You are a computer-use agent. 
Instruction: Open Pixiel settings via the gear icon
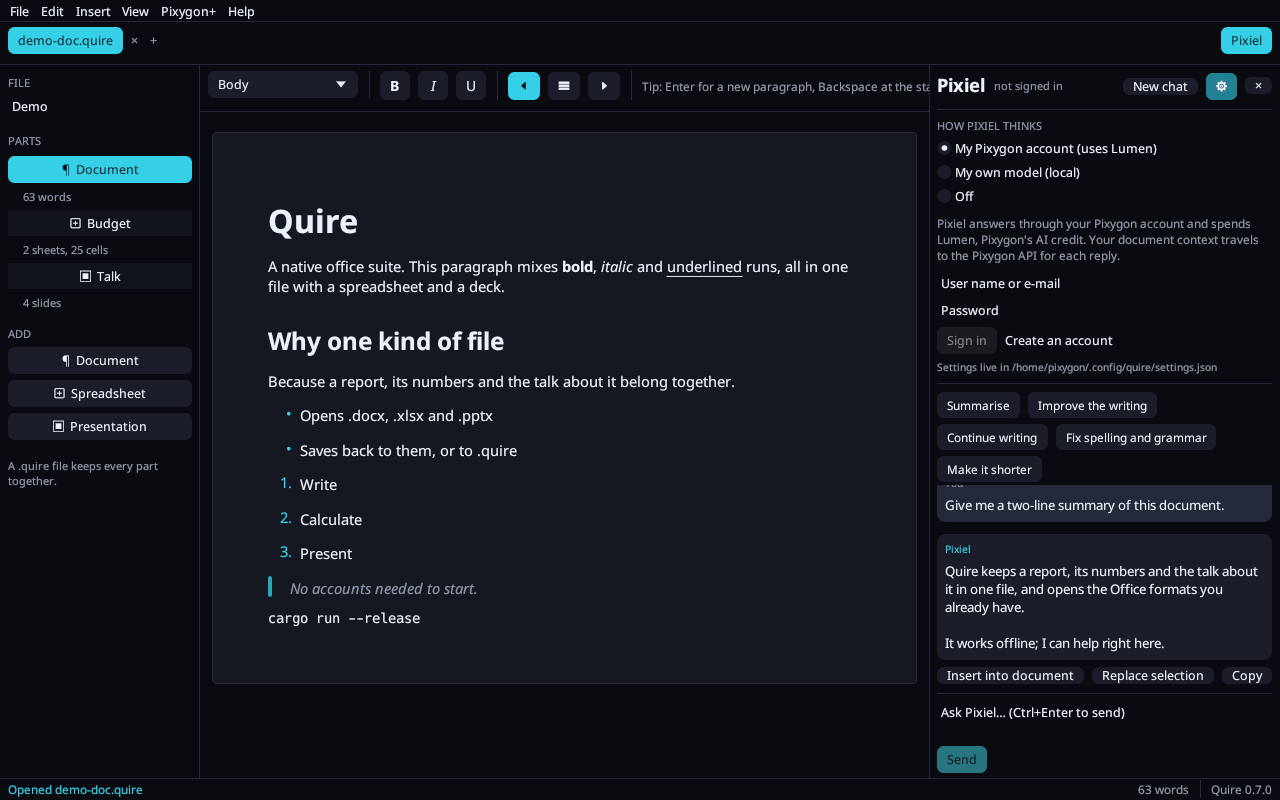coord(1221,86)
